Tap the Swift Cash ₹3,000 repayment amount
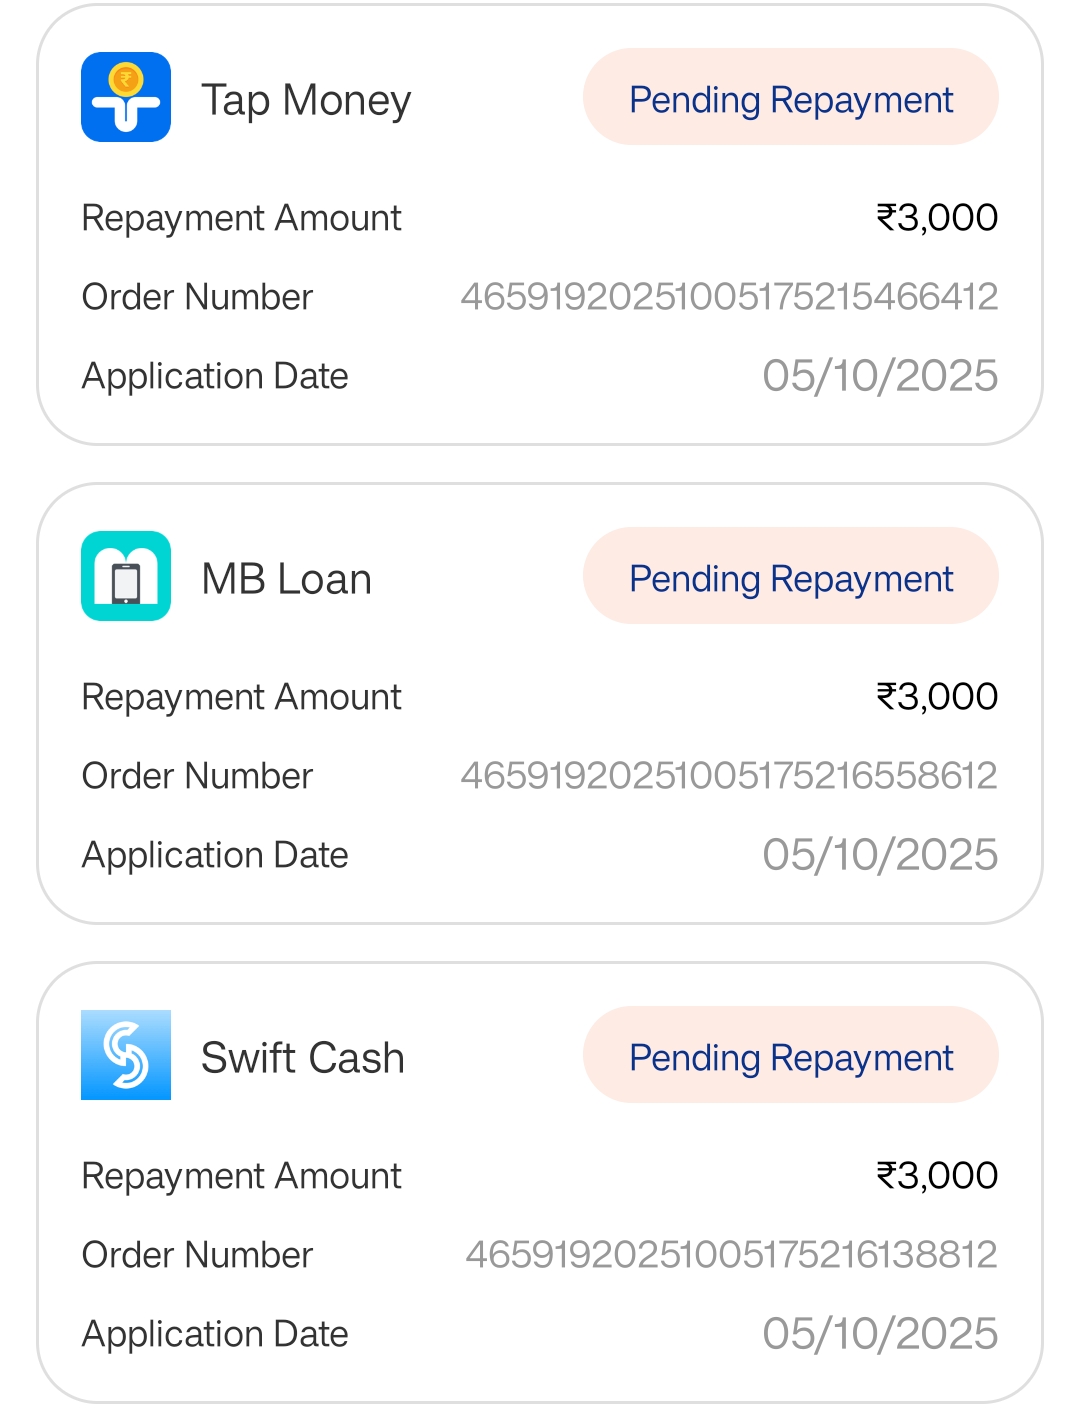The height and width of the screenshot is (1410, 1080). (x=937, y=1176)
